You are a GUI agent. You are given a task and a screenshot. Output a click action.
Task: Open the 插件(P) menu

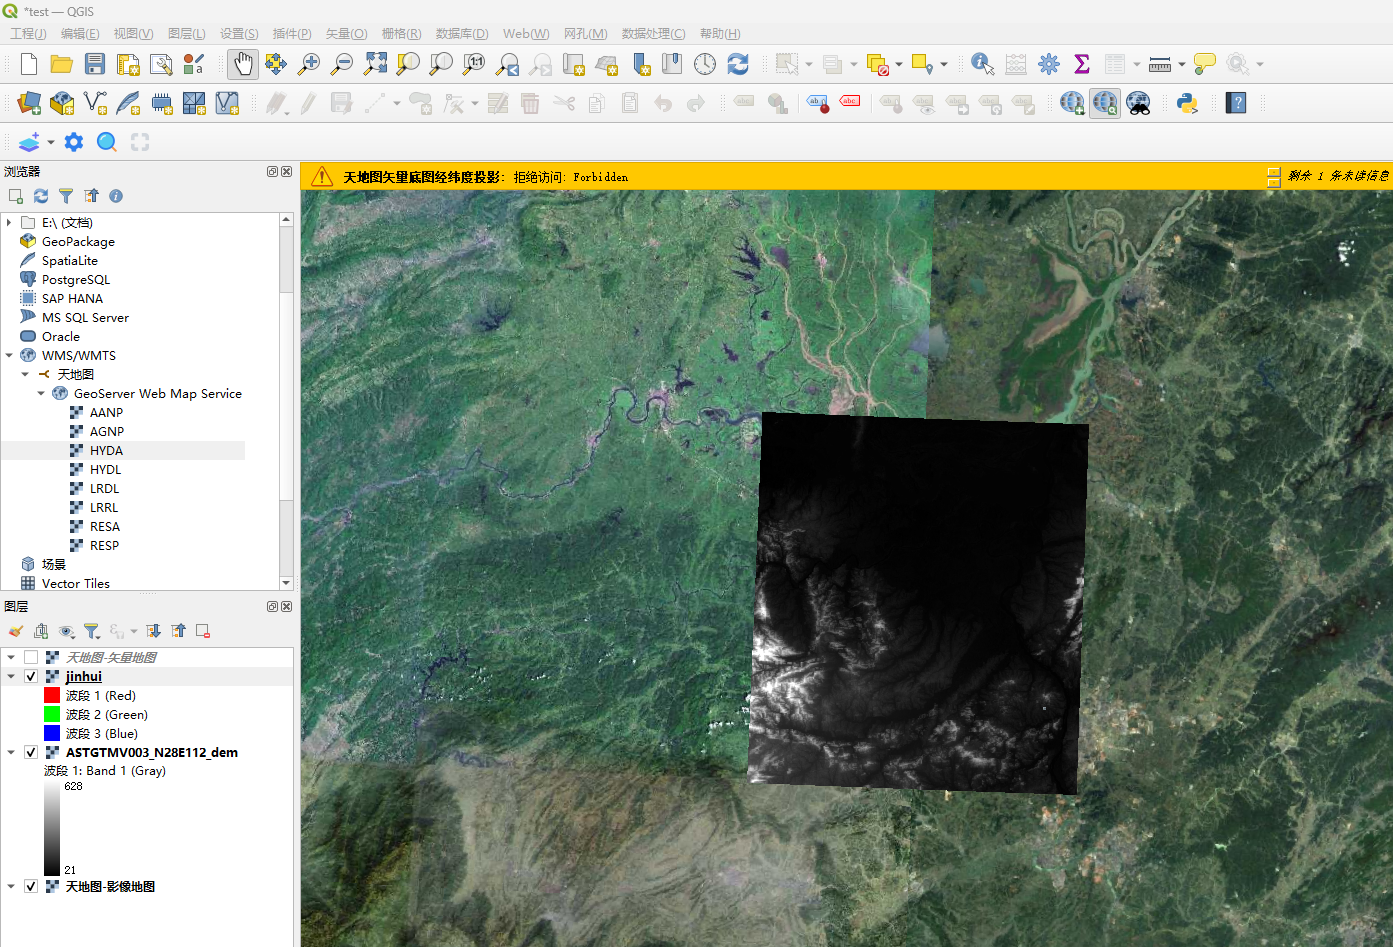pyautogui.click(x=292, y=33)
